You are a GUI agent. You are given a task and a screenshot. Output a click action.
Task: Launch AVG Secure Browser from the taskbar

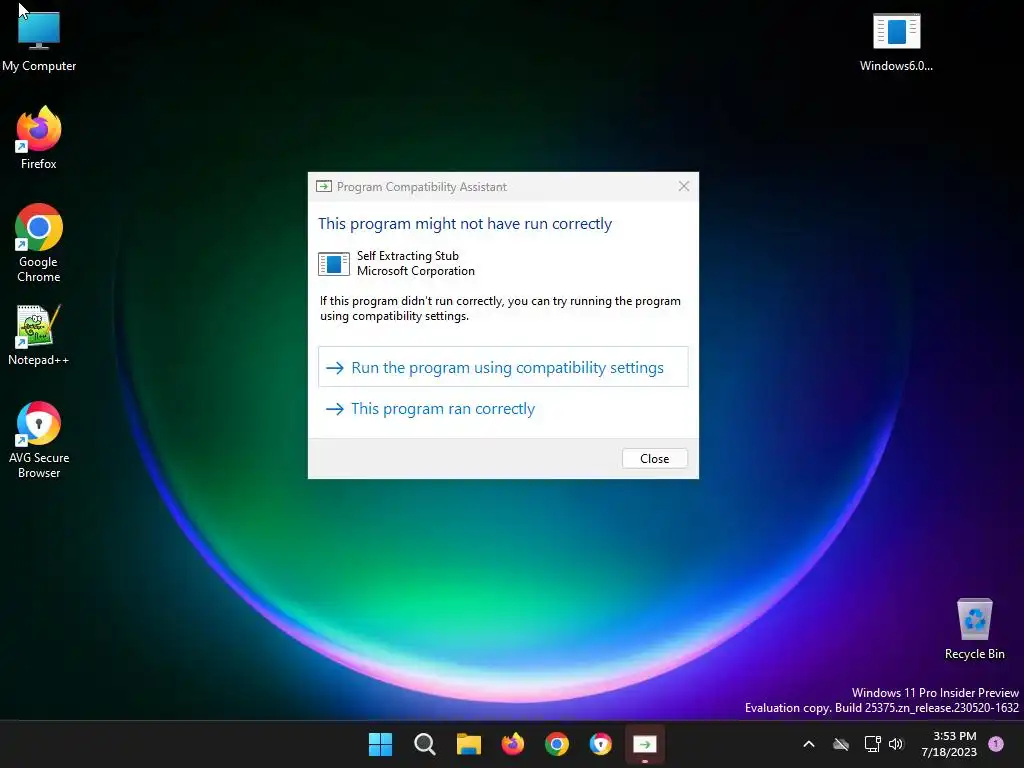coord(600,744)
